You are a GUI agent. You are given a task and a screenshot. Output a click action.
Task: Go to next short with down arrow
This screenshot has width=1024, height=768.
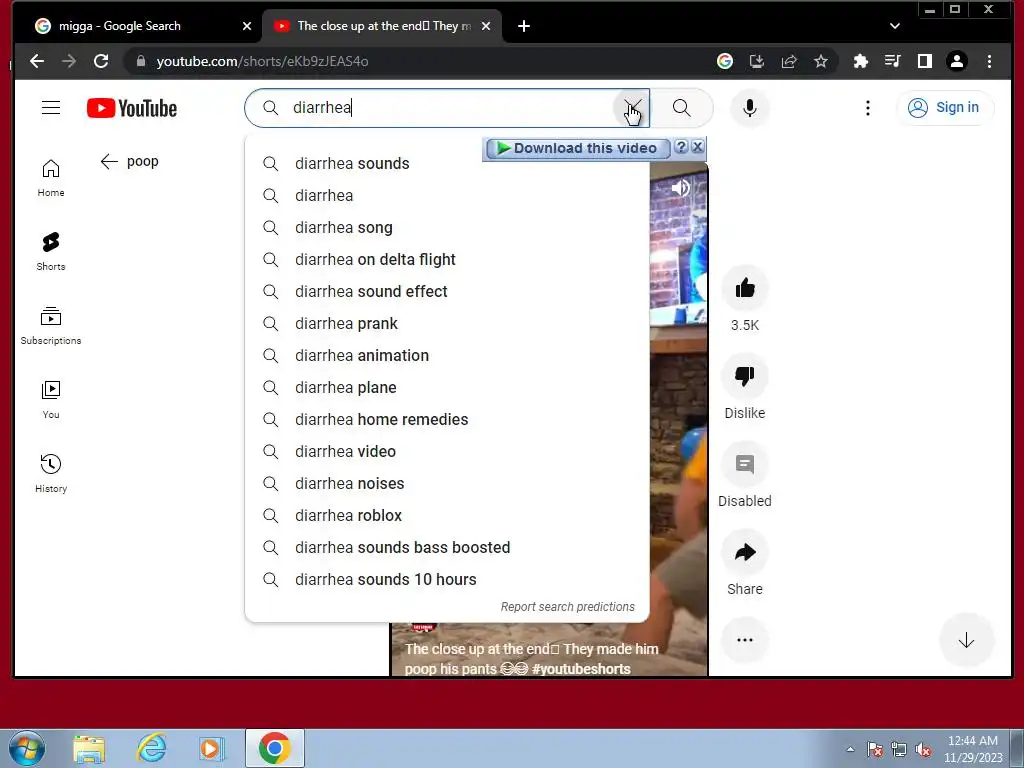click(966, 640)
